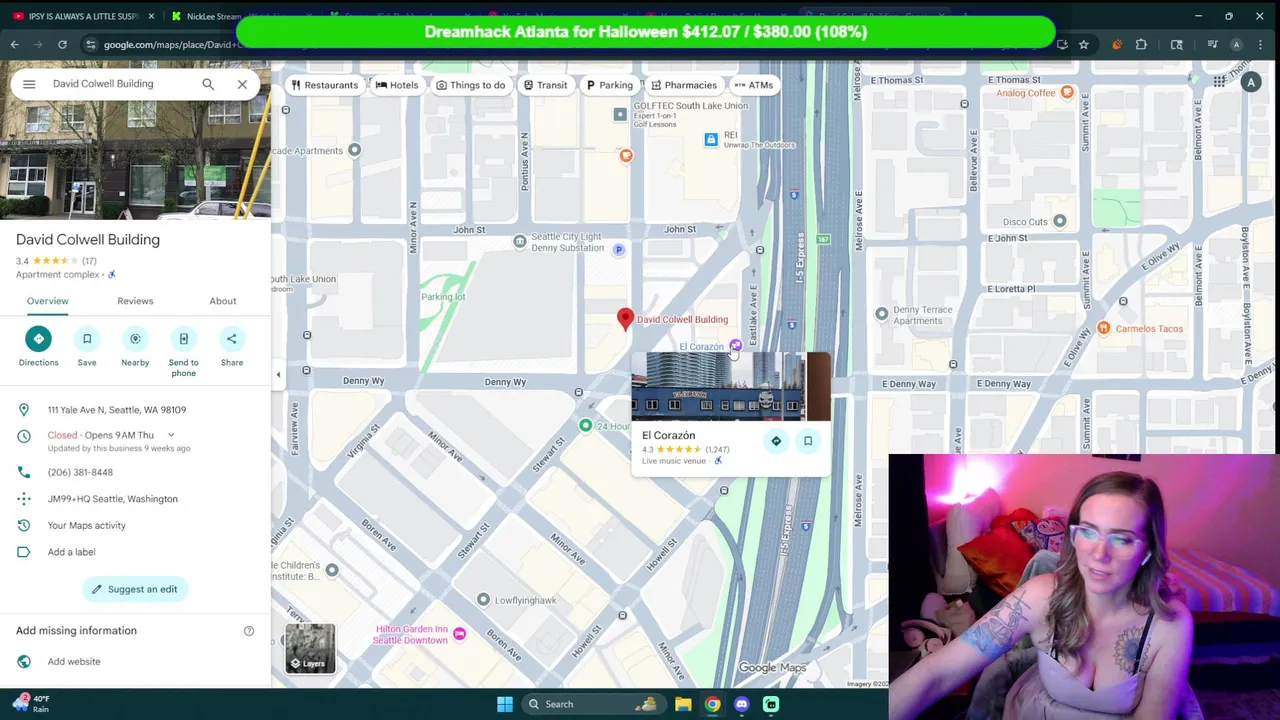Image resolution: width=1280 pixels, height=720 pixels.
Task: Click the Carmelos Tacos map marker
Action: pos(1103,329)
